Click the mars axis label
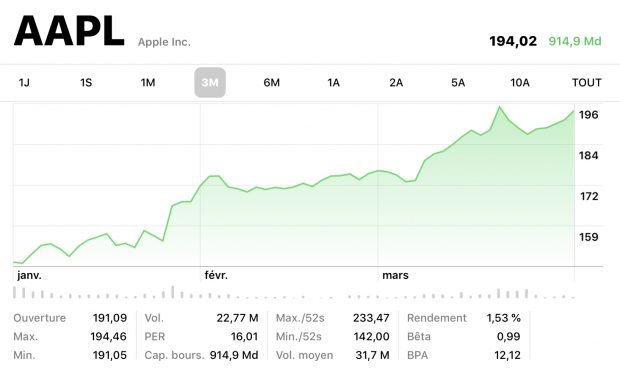620x372 pixels. tap(395, 275)
